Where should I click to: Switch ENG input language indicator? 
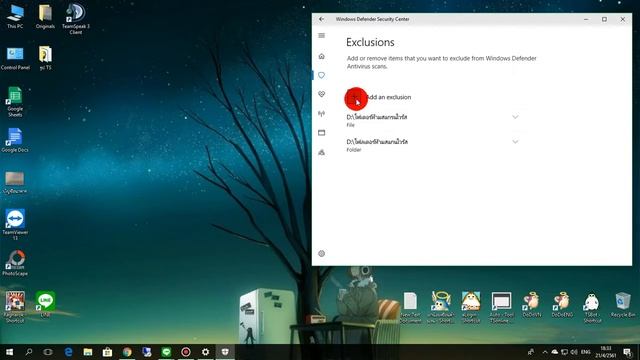[x=586, y=352]
